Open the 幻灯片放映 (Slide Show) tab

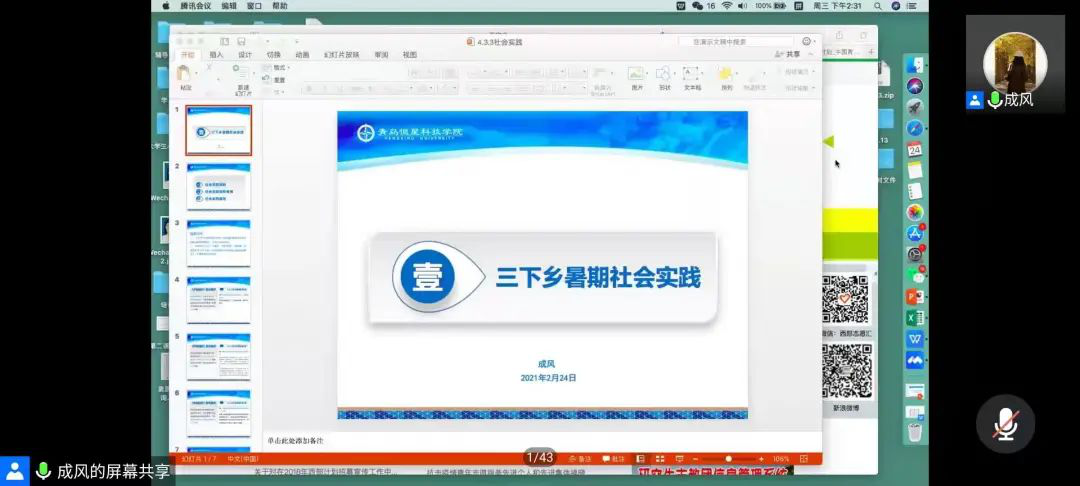point(342,55)
